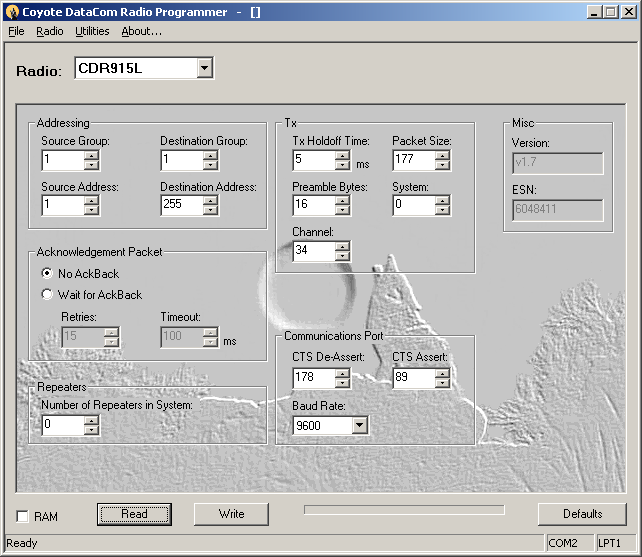
Task: Decrease Preamble Bytes with down arrow
Action: click(x=342, y=210)
